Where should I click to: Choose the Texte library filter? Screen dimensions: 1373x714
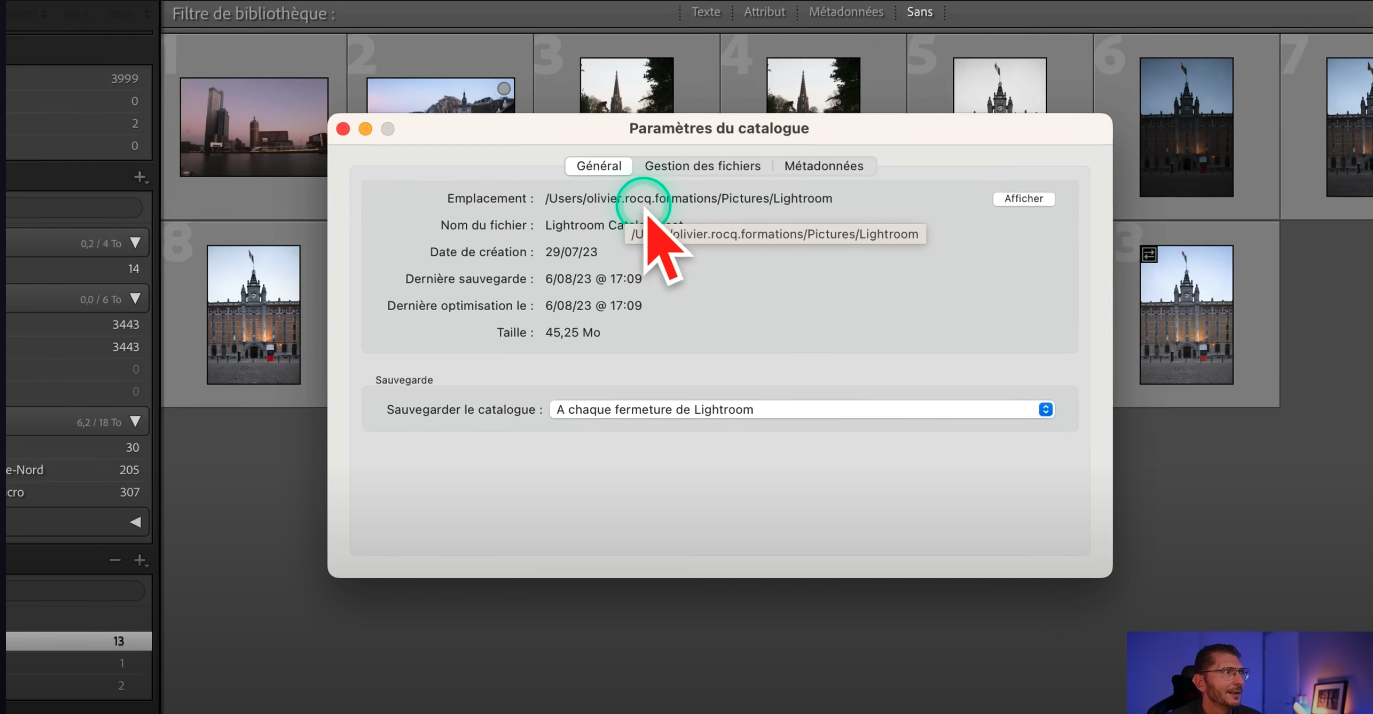pyautogui.click(x=706, y=12)
